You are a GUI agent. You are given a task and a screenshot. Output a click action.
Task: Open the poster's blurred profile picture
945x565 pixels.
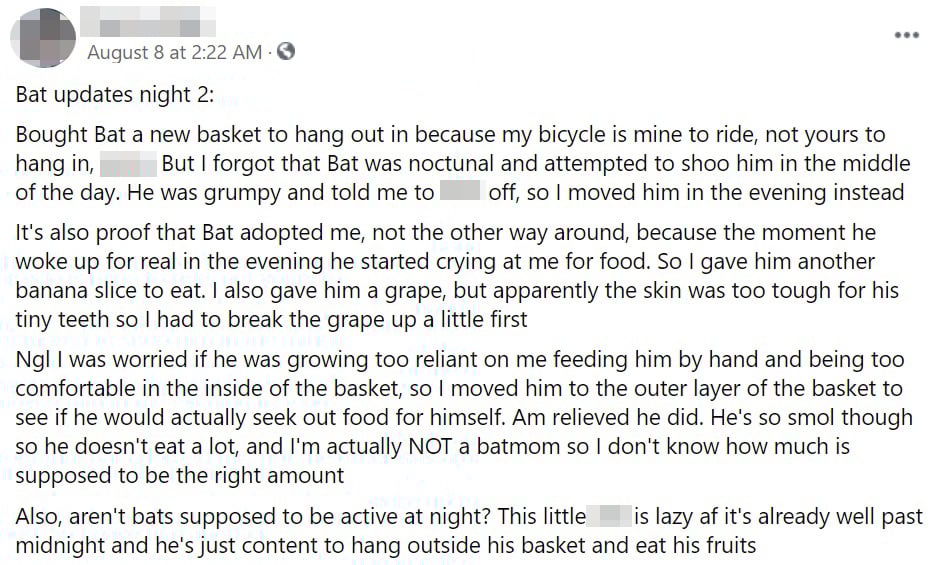[x=41, y=37]
